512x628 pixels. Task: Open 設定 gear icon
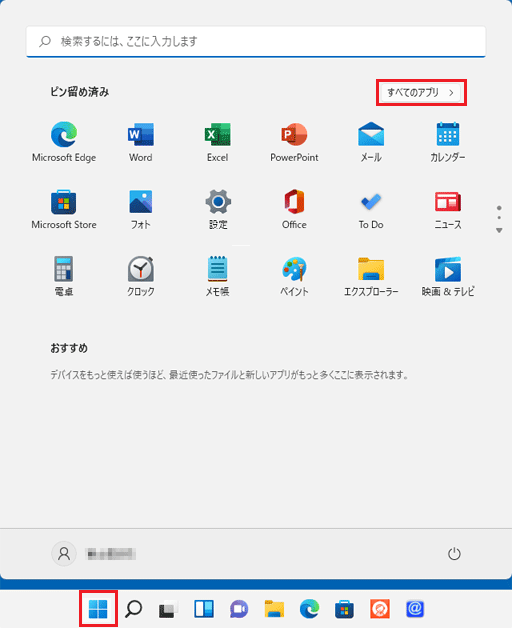(218, 209)
